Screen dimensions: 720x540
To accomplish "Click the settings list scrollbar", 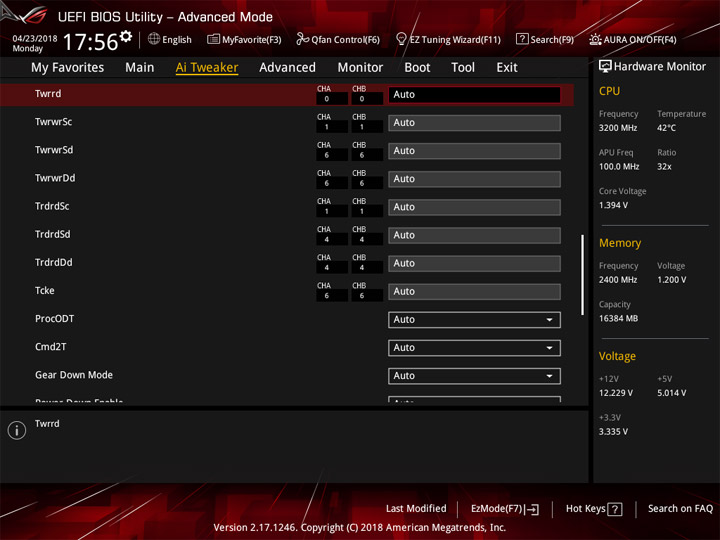I will coord(582,275).
